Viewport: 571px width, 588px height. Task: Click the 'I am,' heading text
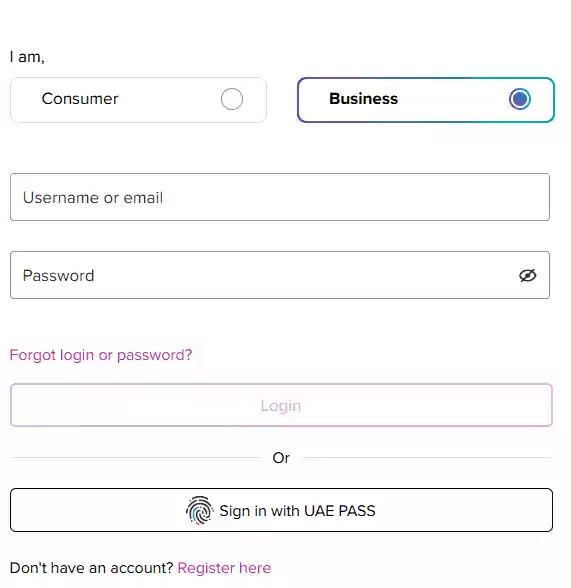(27, 57)
